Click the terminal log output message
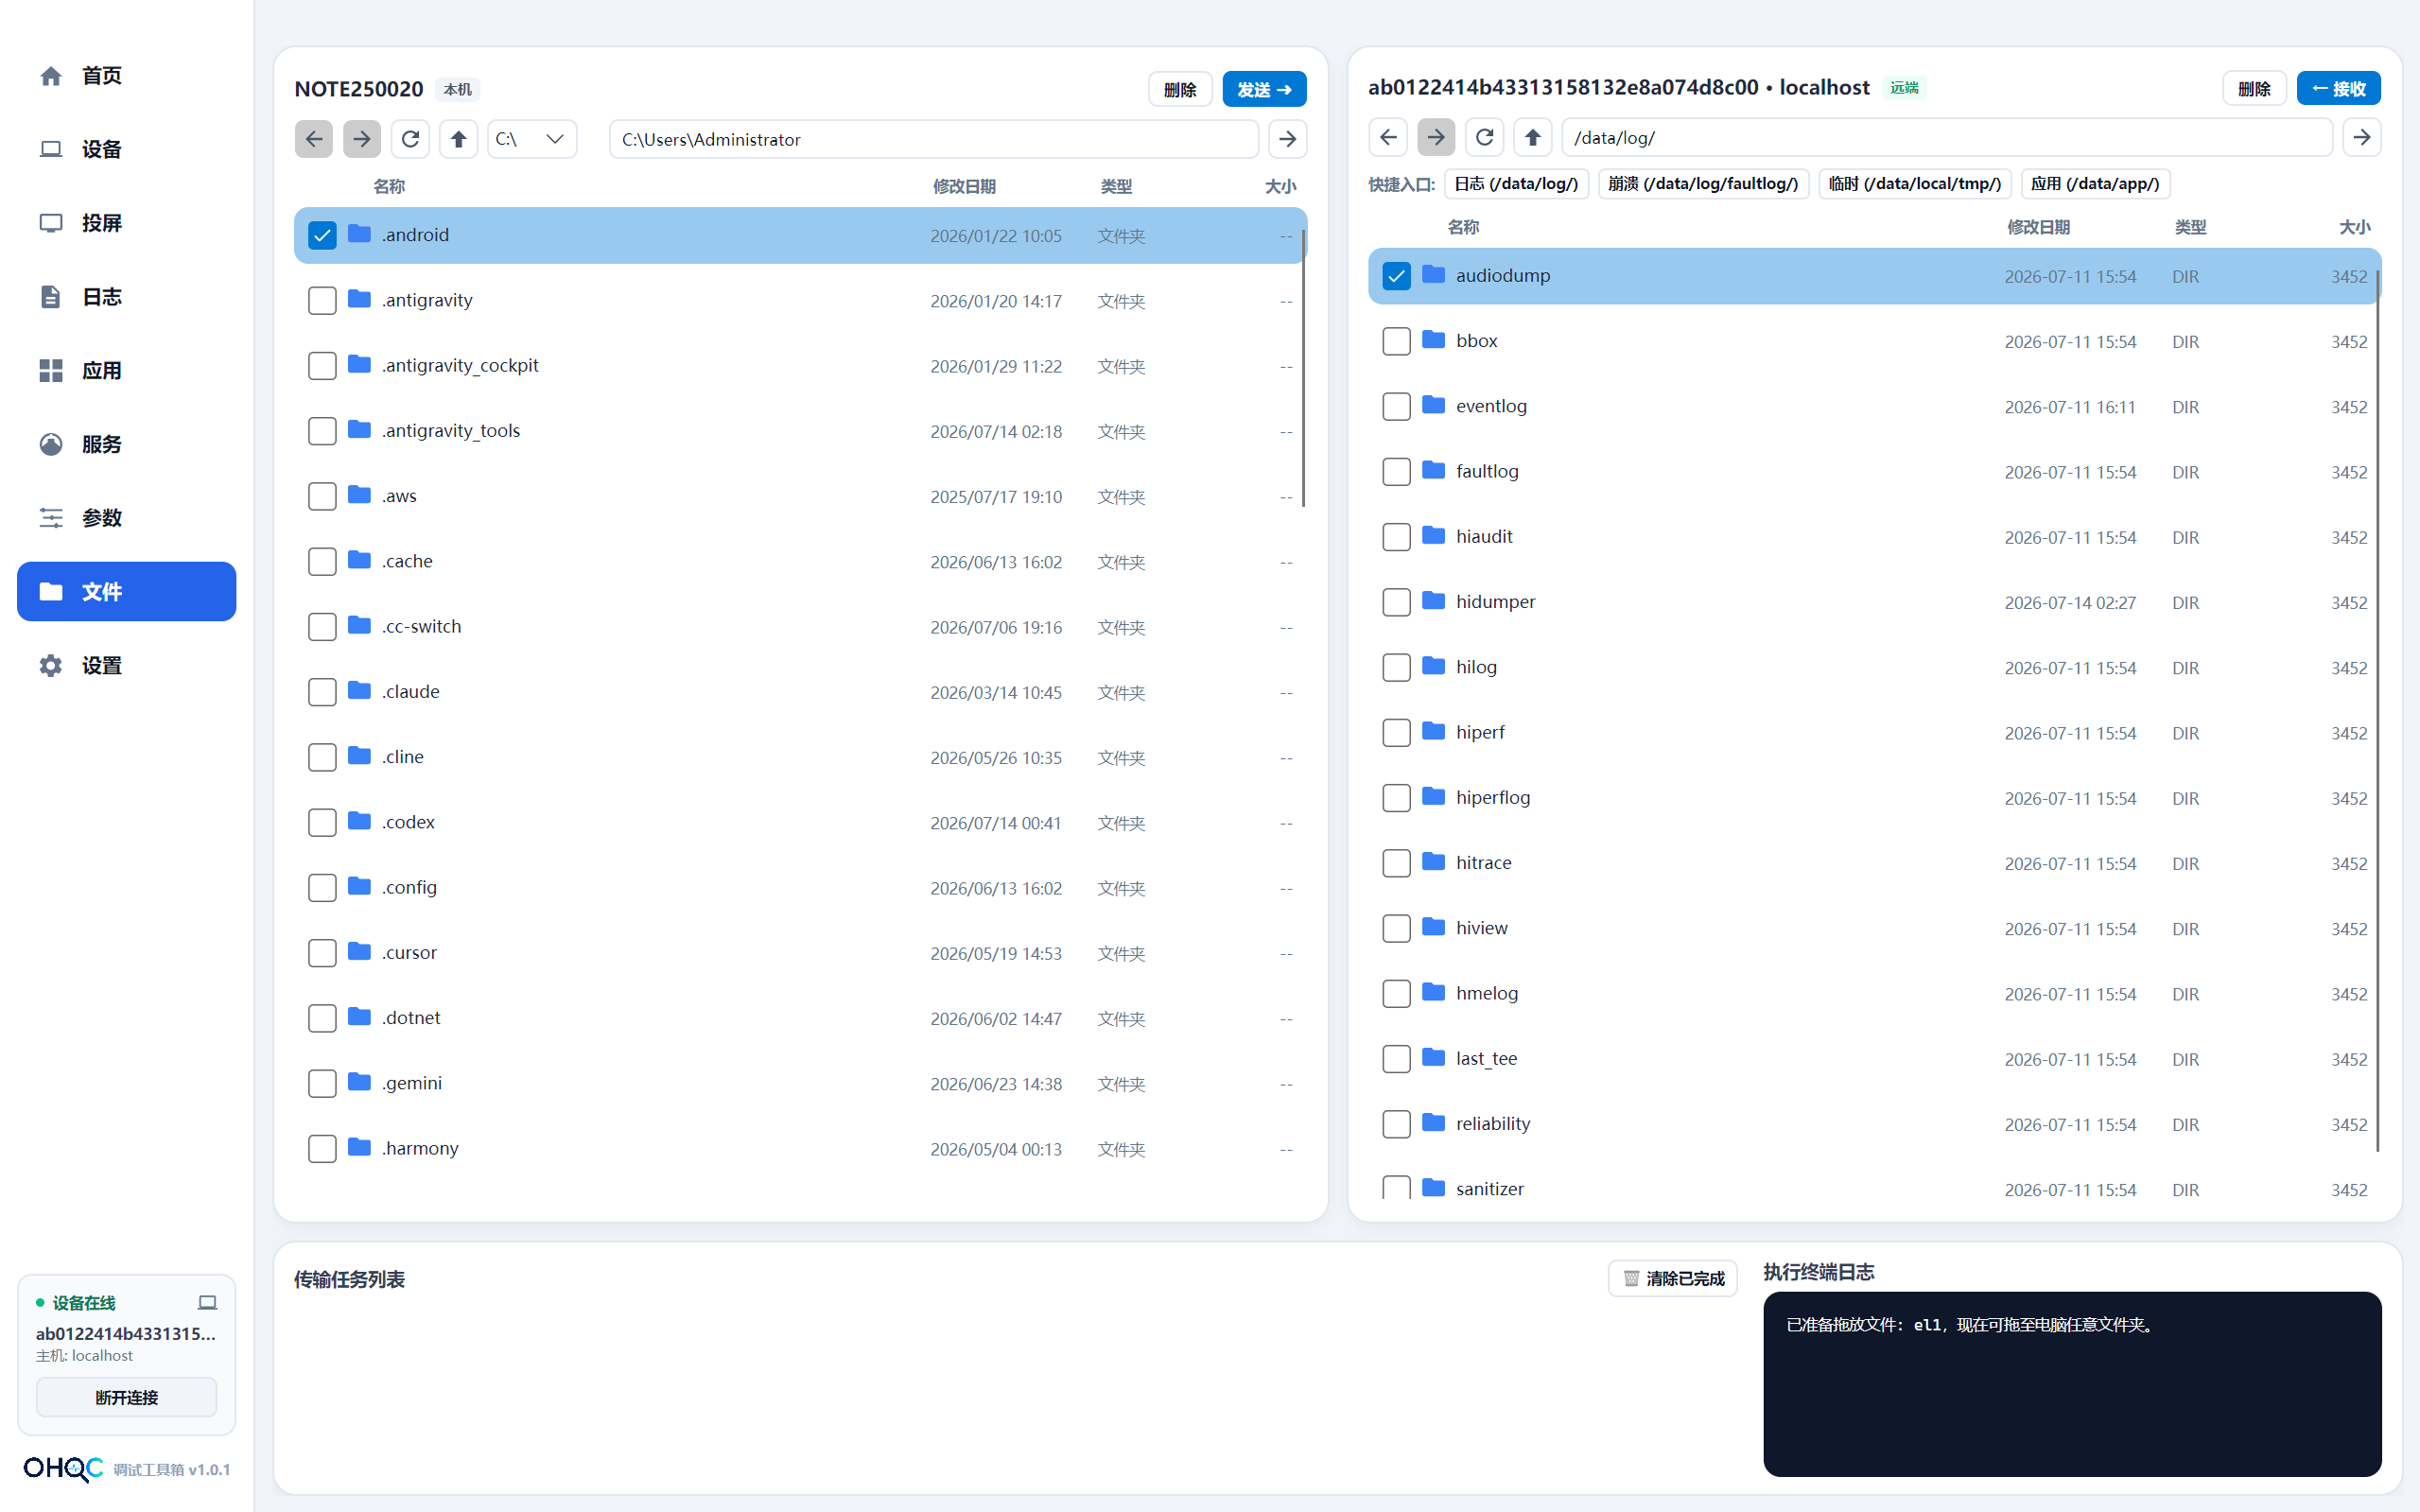 [1970, 1325]
